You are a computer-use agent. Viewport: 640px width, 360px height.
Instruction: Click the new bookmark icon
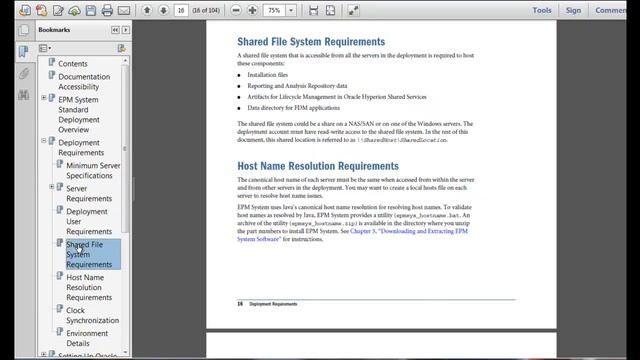(x=121, y=49)
